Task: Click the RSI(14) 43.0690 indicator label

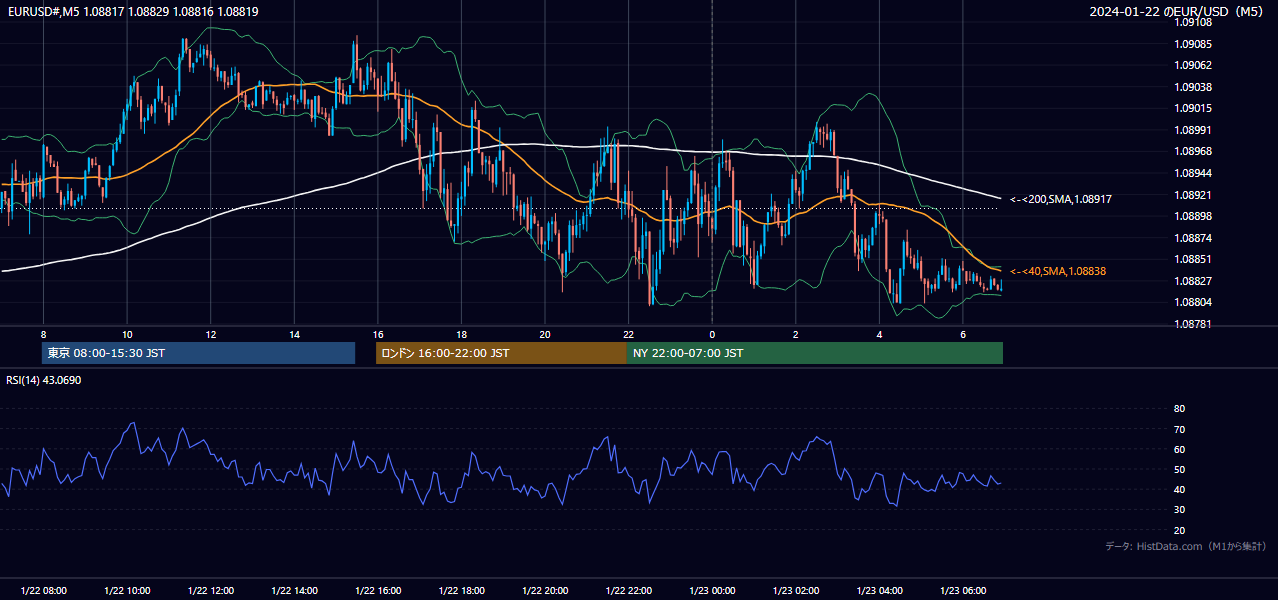Action: coord(44,380)
